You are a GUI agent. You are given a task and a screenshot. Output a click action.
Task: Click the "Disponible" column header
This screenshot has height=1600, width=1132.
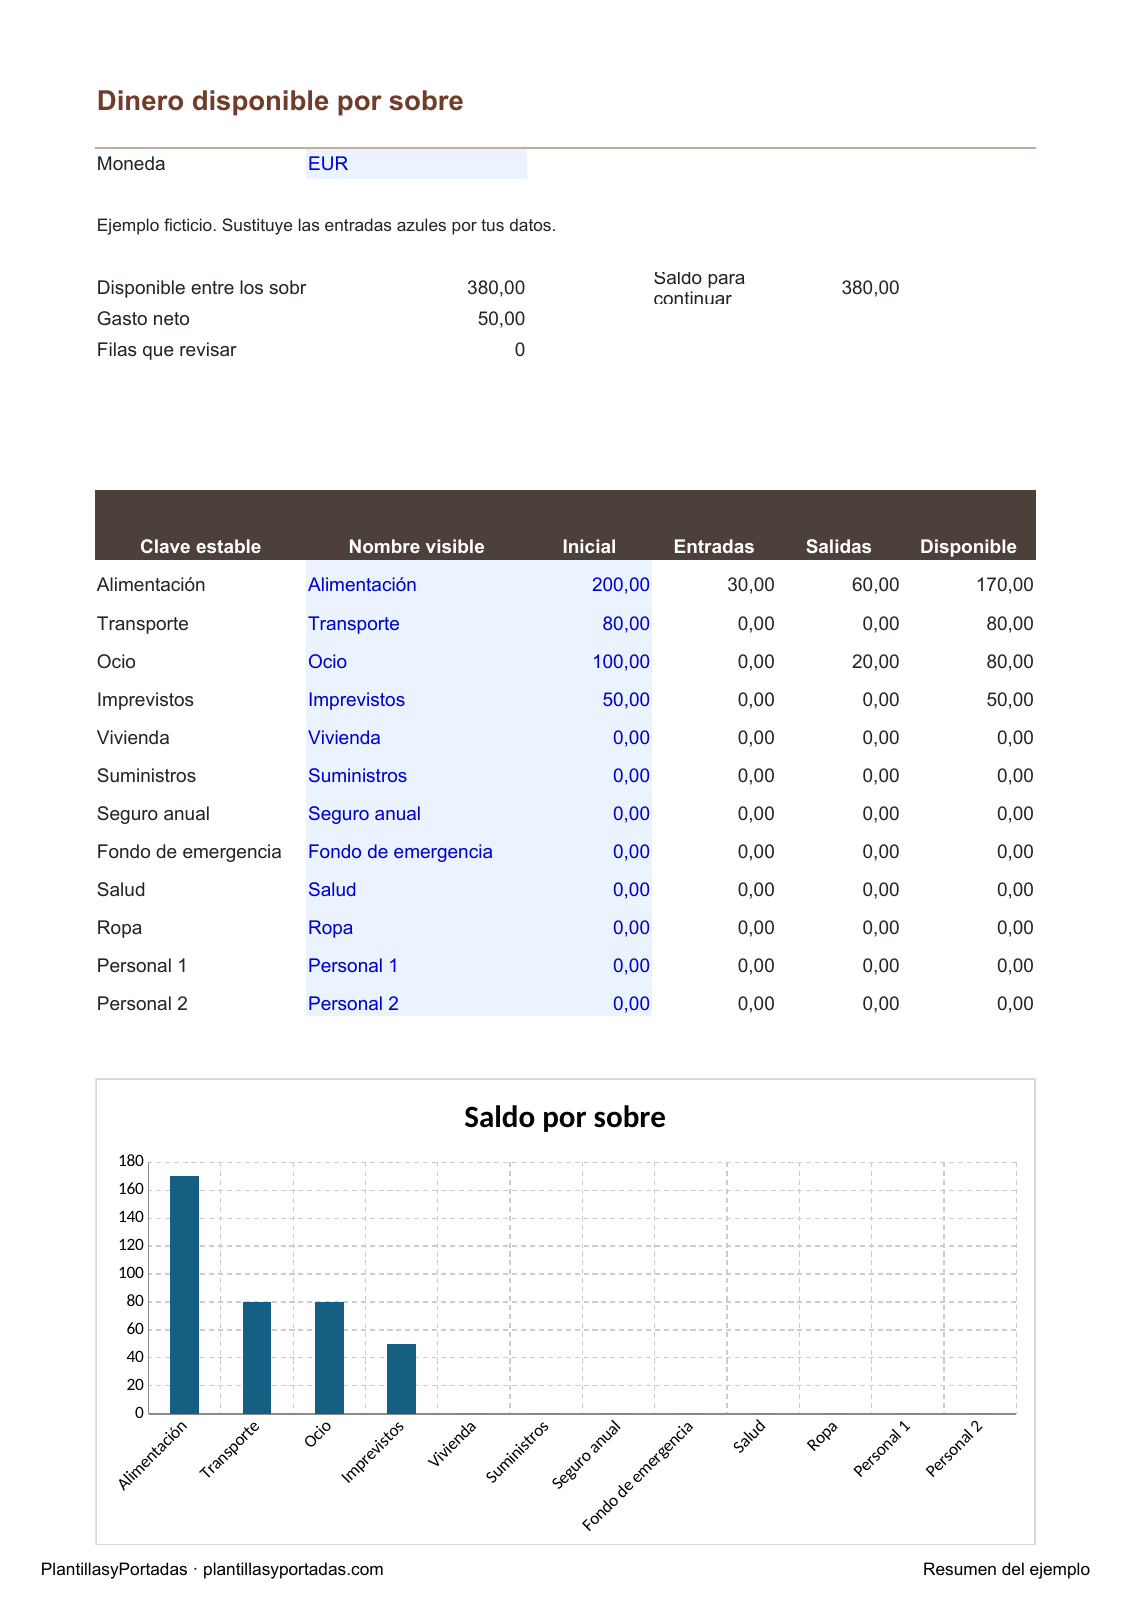[968, 547]
